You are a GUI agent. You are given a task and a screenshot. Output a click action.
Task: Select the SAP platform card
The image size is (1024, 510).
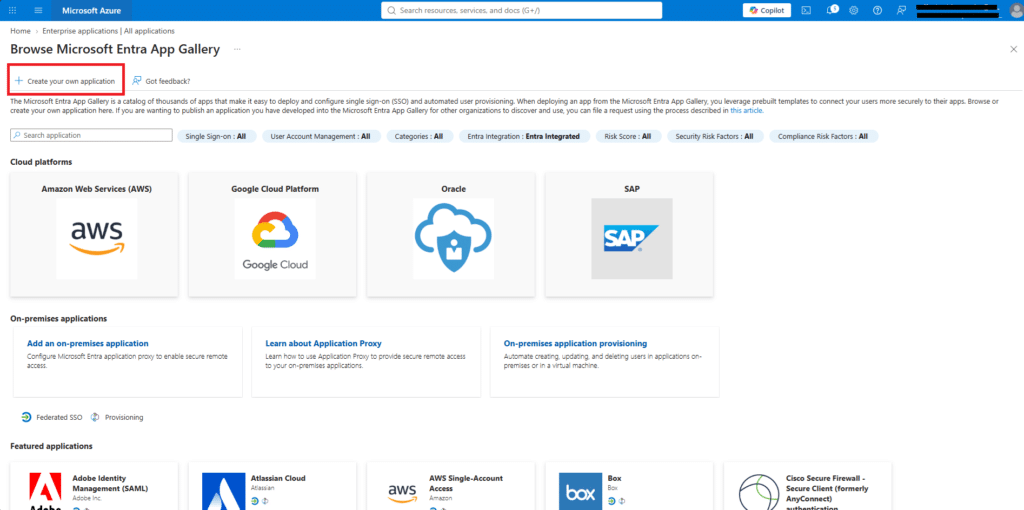coord(629,234)
